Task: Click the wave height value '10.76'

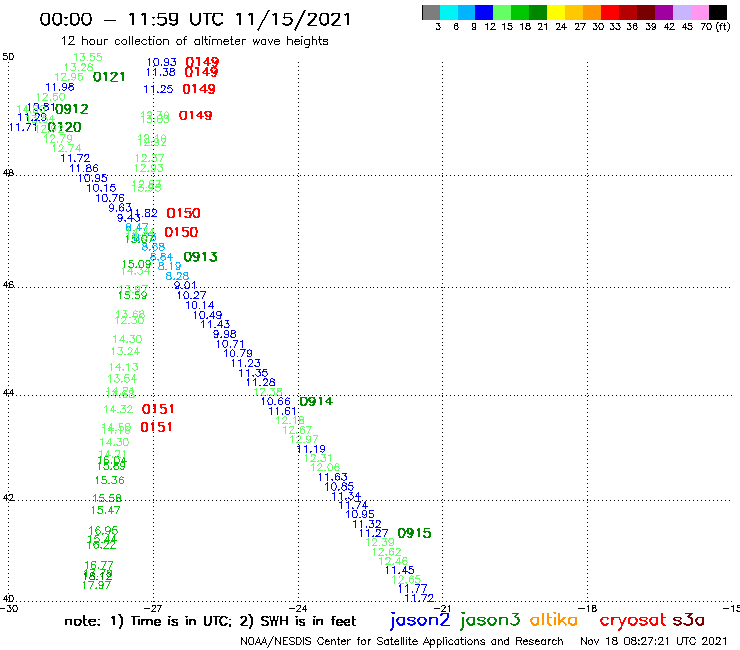Action: click(x=110, y=198)
